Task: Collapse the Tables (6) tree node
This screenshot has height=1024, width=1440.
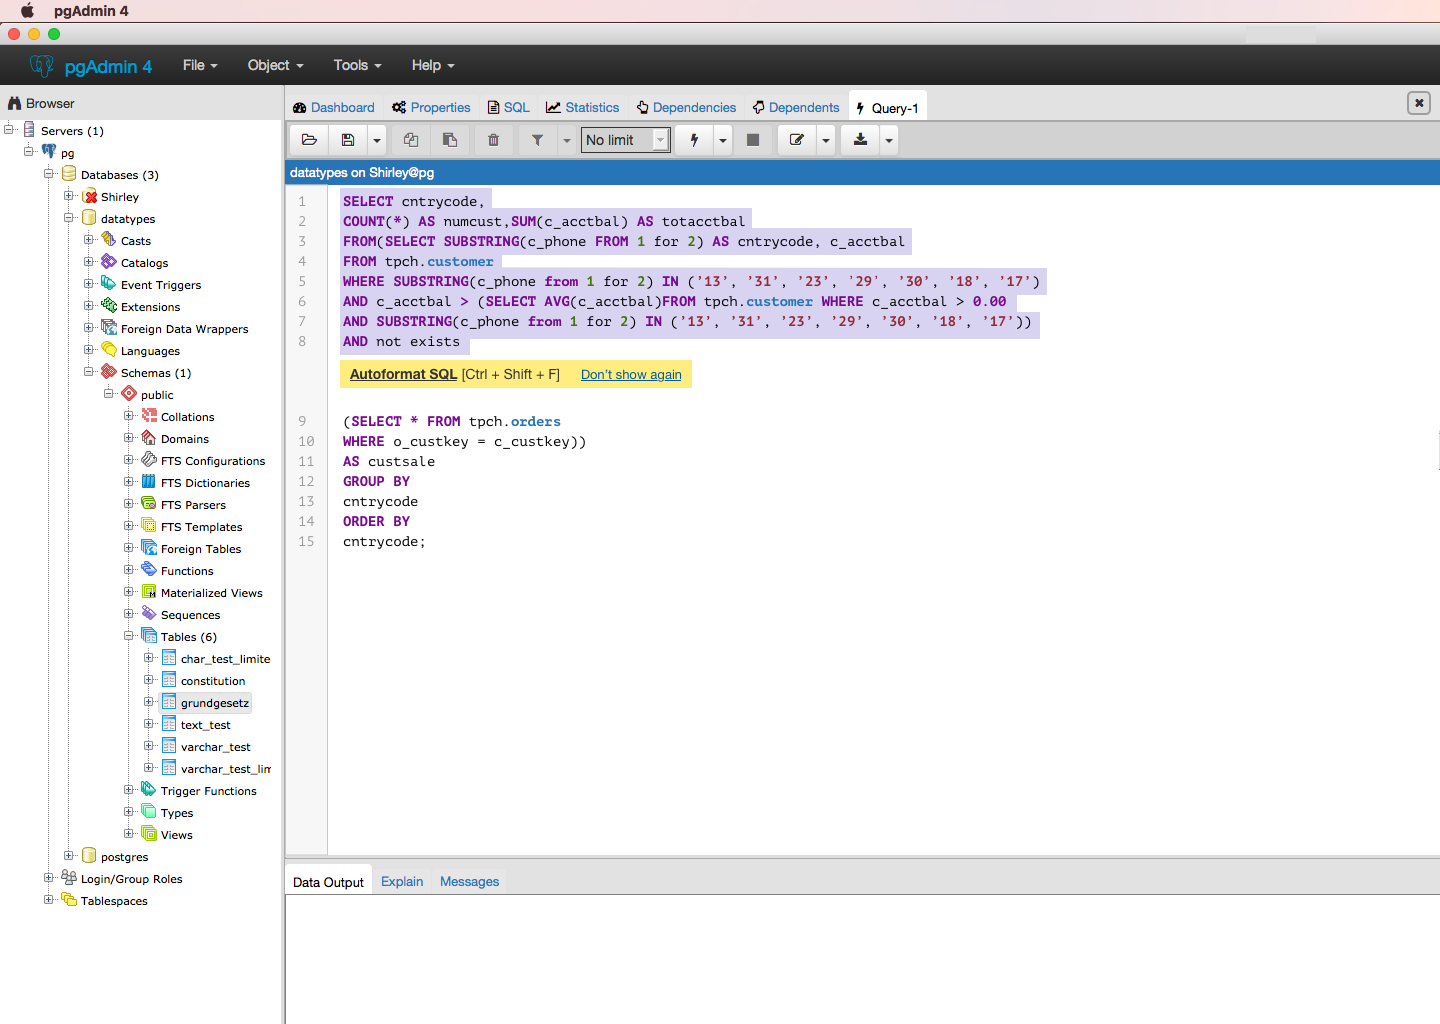Action: (129, 636)
